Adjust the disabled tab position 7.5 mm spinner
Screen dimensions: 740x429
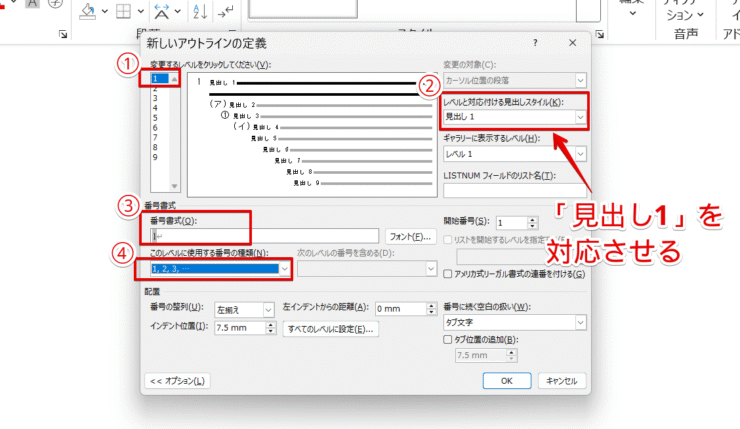pyautogui.click(x=512, y=355)
